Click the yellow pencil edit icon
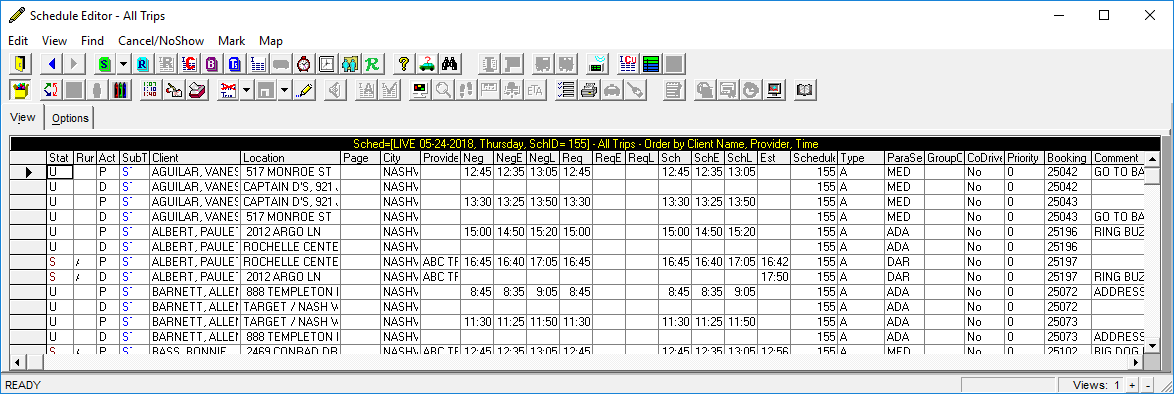 tap(304, 90)
